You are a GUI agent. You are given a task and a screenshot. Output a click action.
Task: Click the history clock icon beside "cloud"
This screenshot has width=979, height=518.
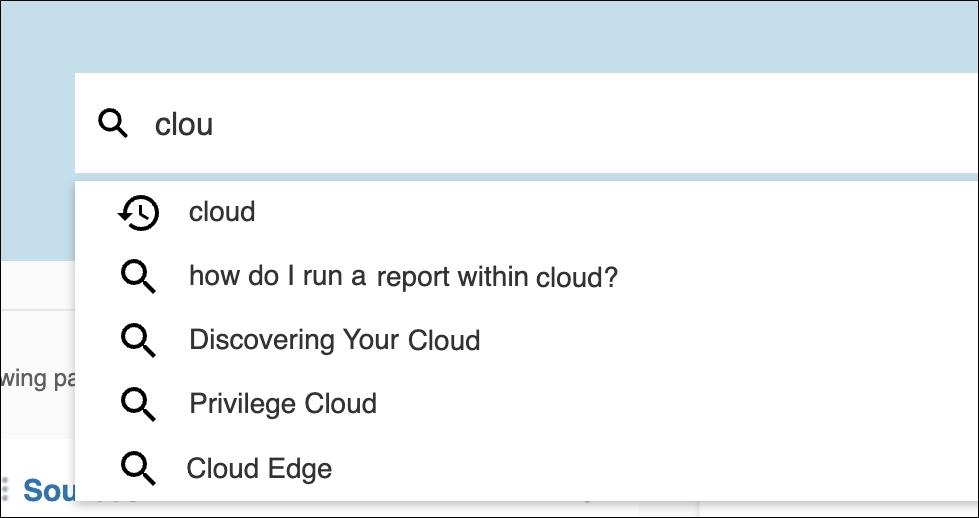click(x=138, y=212)
